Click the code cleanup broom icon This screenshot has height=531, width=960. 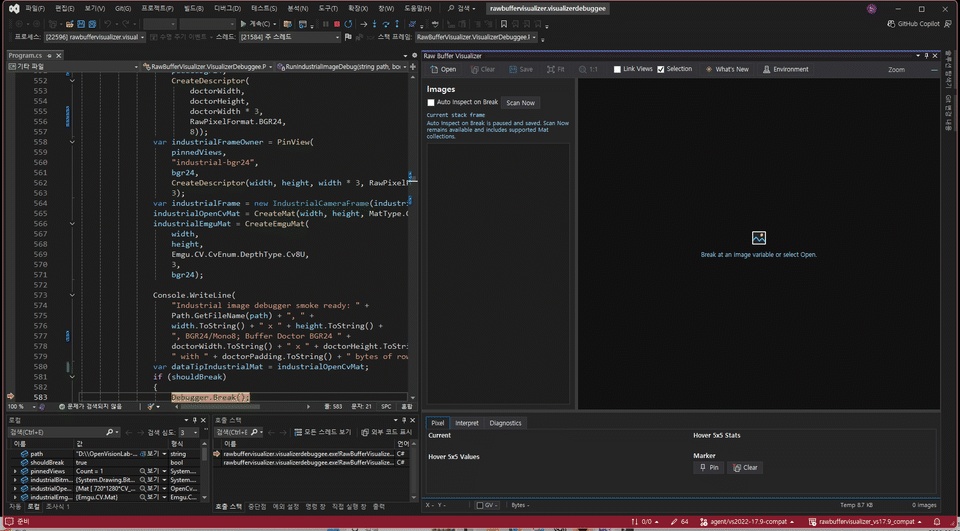coord(151,406)
